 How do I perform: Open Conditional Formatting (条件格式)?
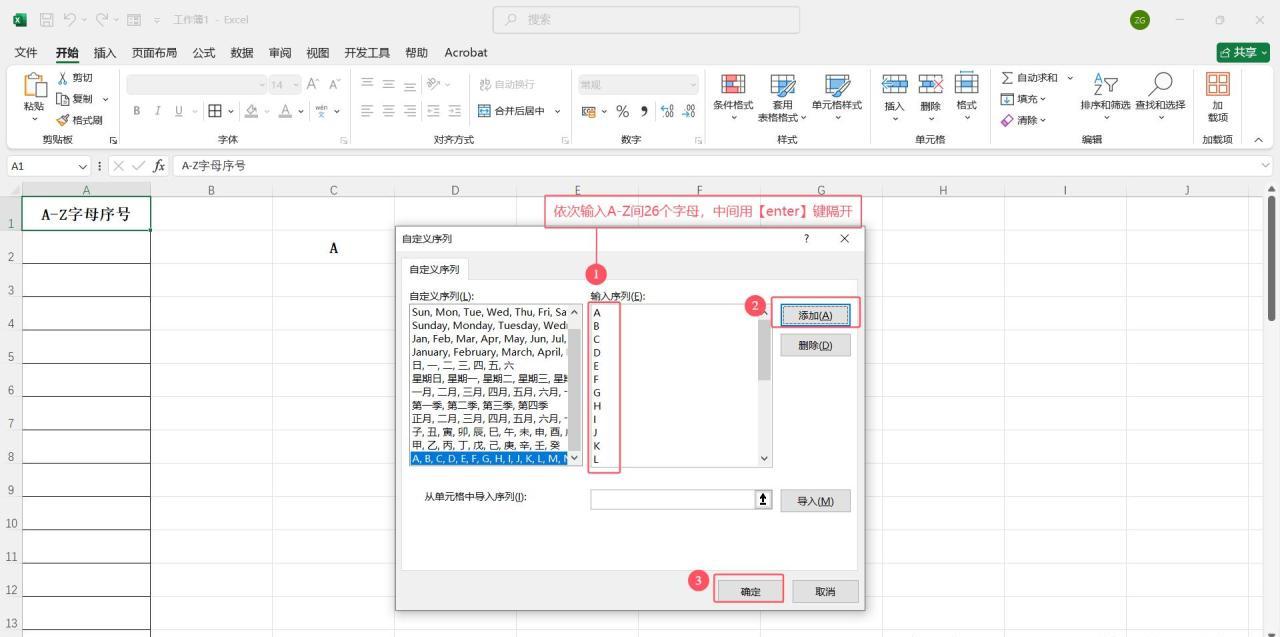pyautogui.click(x=733, y=97)
